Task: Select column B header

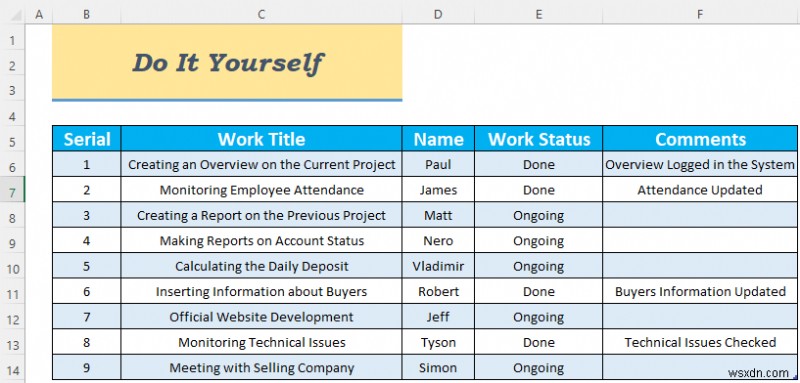Action: [x=87, y=15]
